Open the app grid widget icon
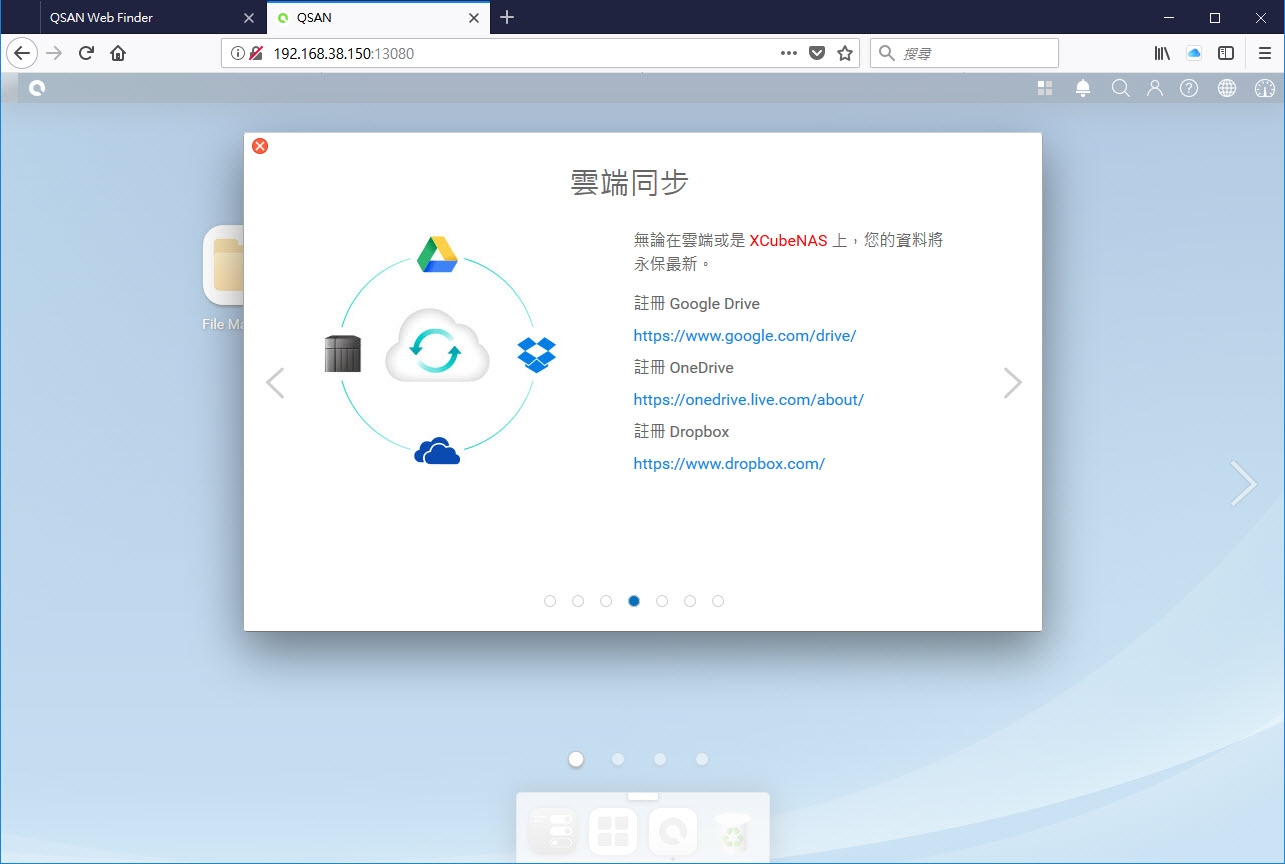Screen dimensions: 1285x864 [x=1045, y=88]
